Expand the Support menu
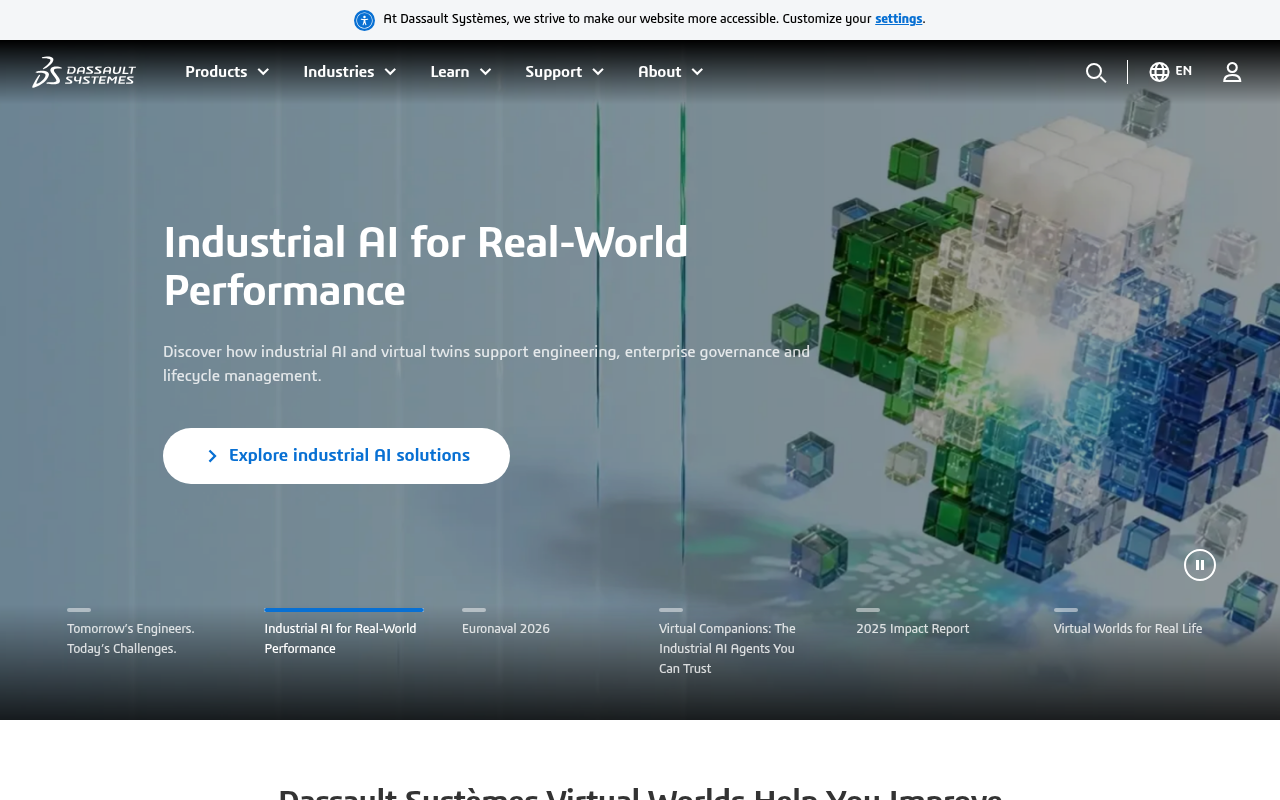Screen dimensions: 1280x800 pyautogui.click(x=565, y=72)
